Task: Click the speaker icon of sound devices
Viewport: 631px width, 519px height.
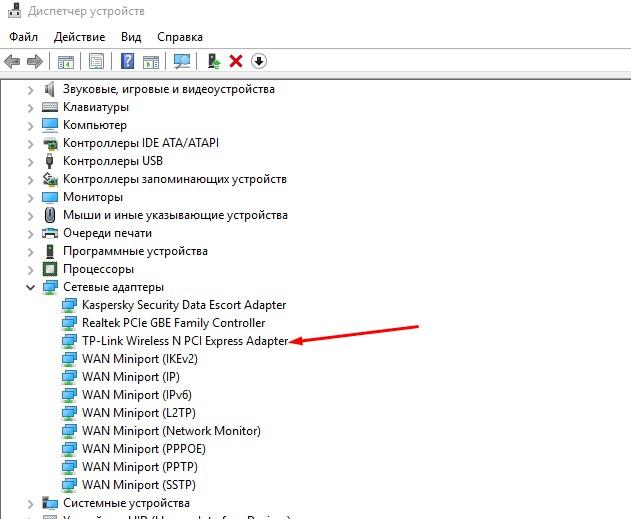Action: (49, 89)
